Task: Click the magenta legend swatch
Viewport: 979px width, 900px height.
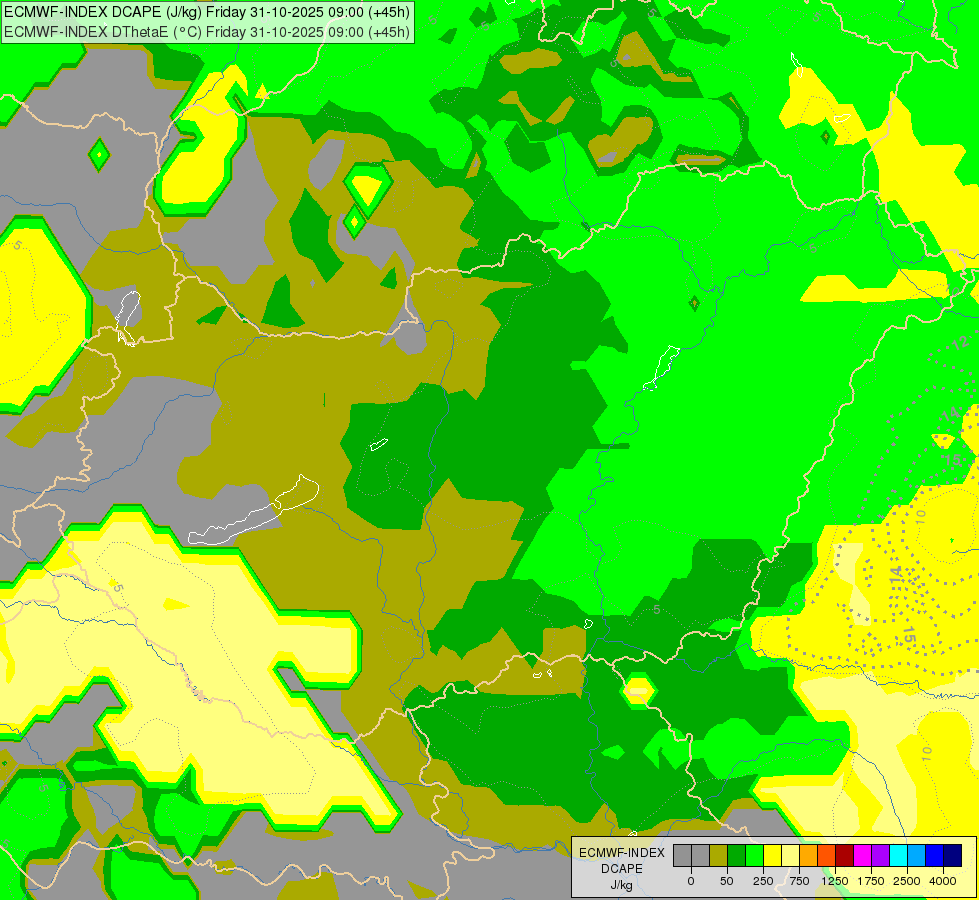Action: (862, 855)
